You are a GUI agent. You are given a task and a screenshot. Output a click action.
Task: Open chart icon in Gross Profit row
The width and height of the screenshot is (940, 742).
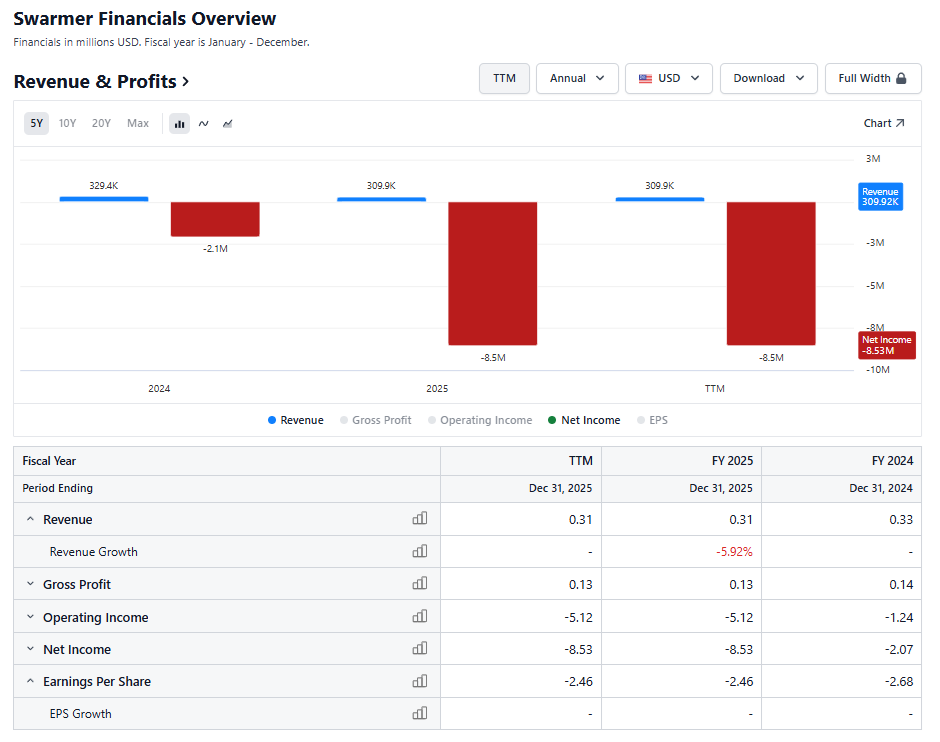coord(420,583)
